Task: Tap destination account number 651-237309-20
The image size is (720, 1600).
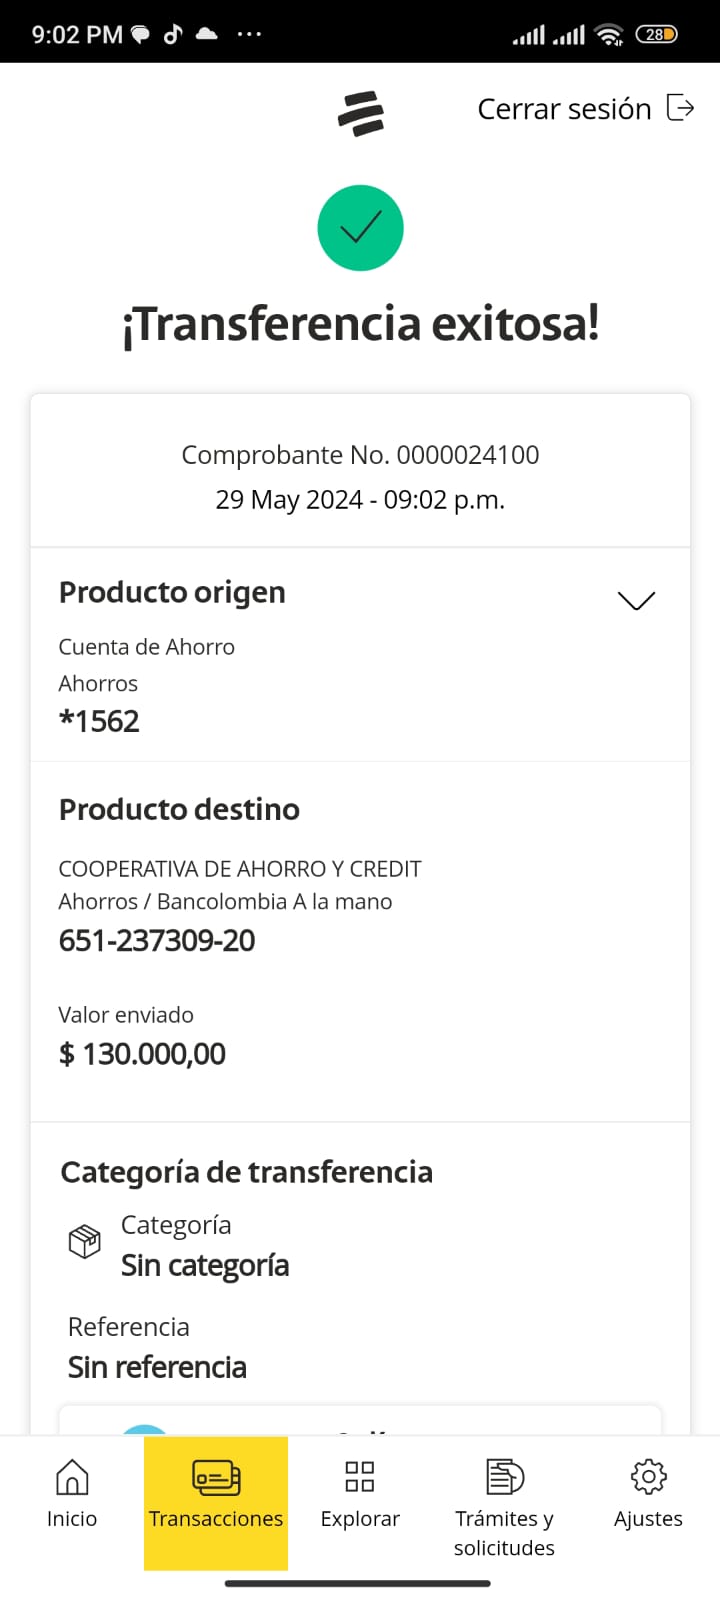Action: click(x=157, y=941)
